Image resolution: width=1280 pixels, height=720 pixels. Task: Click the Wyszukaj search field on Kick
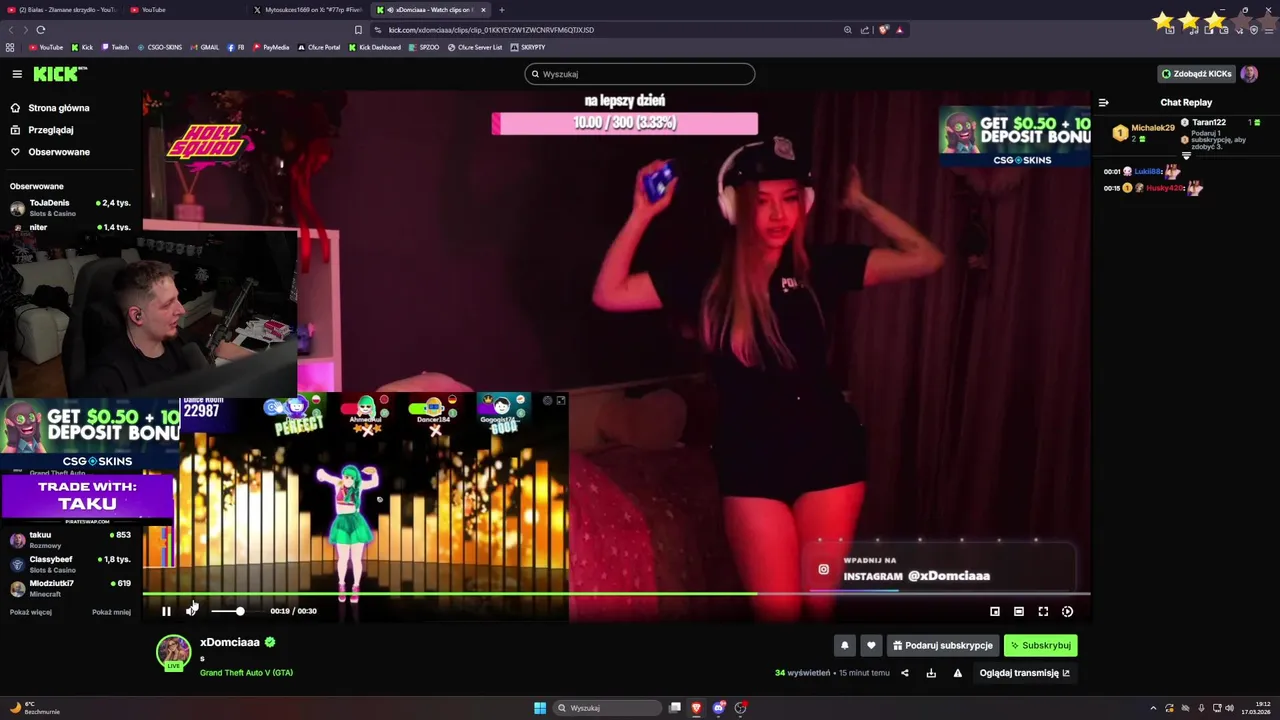tap(640, 74)
